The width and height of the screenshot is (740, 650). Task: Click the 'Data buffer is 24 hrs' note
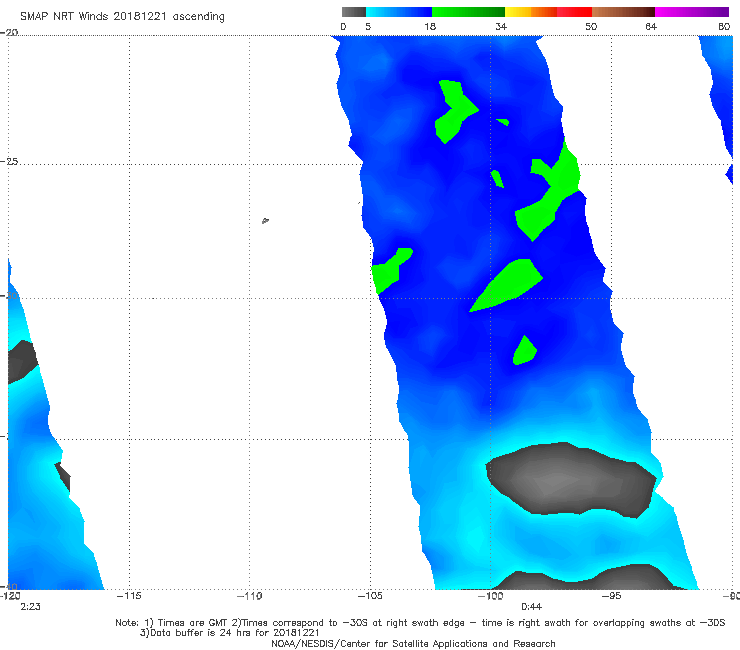tap(229, 633)
